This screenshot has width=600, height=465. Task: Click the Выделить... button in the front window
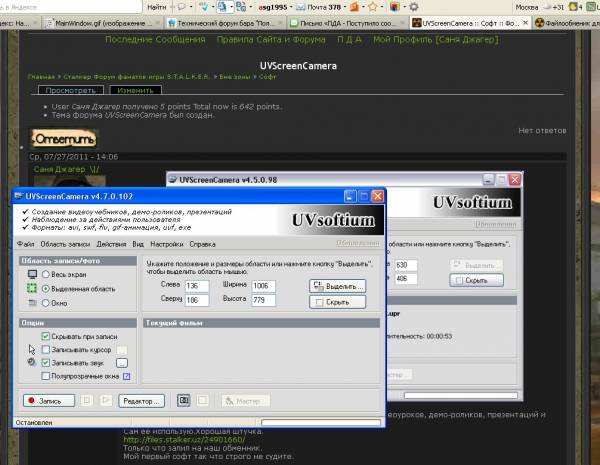pyautogui.click(x=338, y=286)
